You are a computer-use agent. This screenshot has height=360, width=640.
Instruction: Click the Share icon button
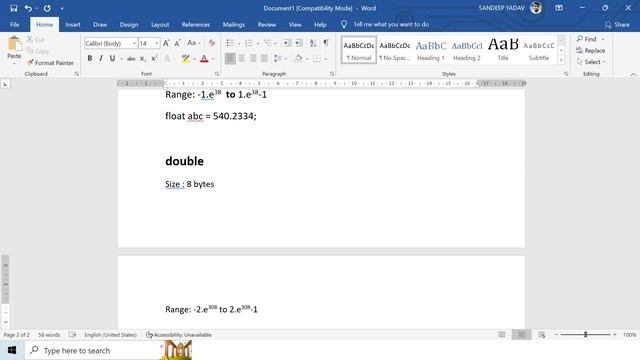(x=617, y=25)
